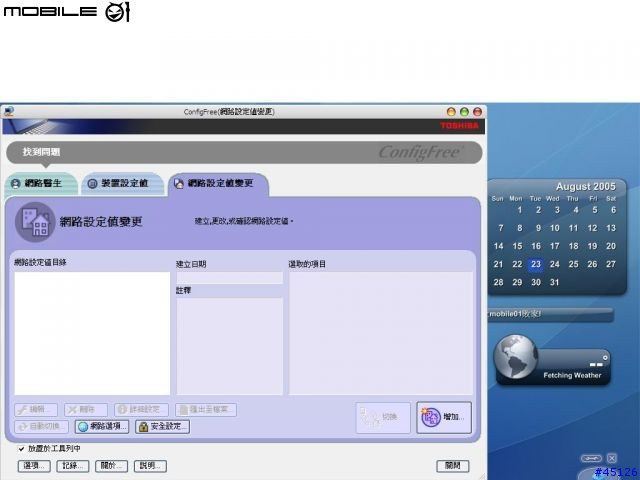This screenshot has height=480, width=640.
Task: Open the 記錄 log button
Action: (73, 466)
